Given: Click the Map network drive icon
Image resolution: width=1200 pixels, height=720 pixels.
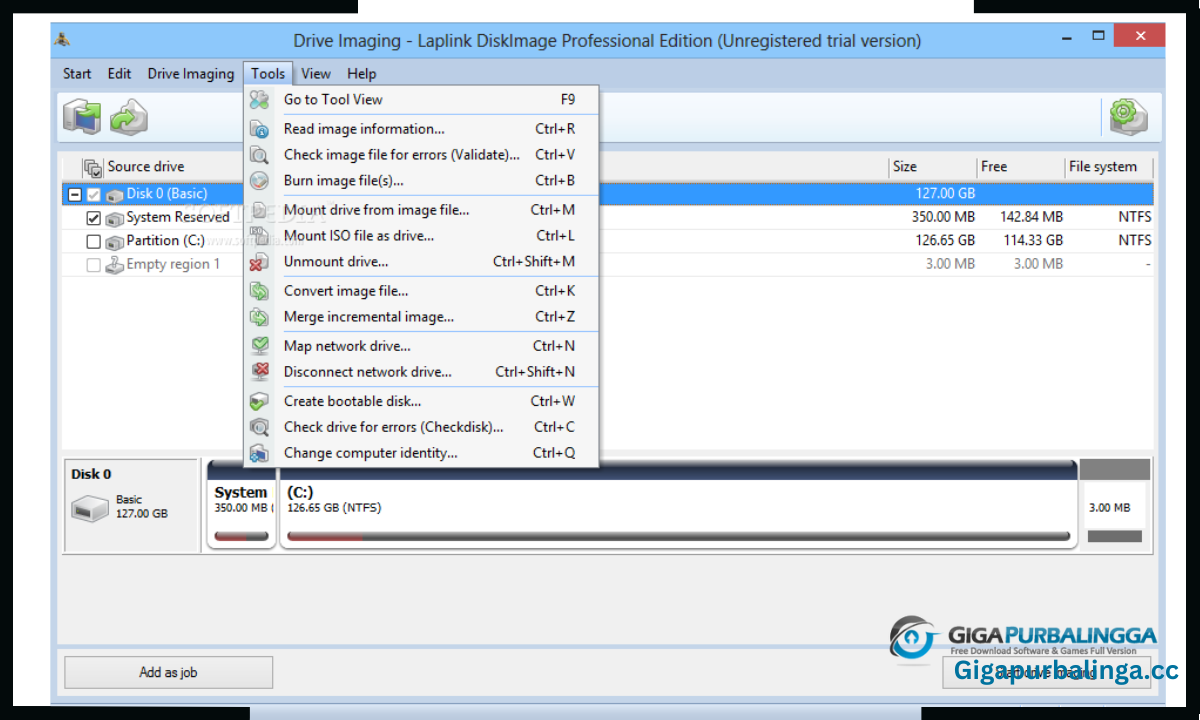Looking at the screenshot, I should [259, 346].
